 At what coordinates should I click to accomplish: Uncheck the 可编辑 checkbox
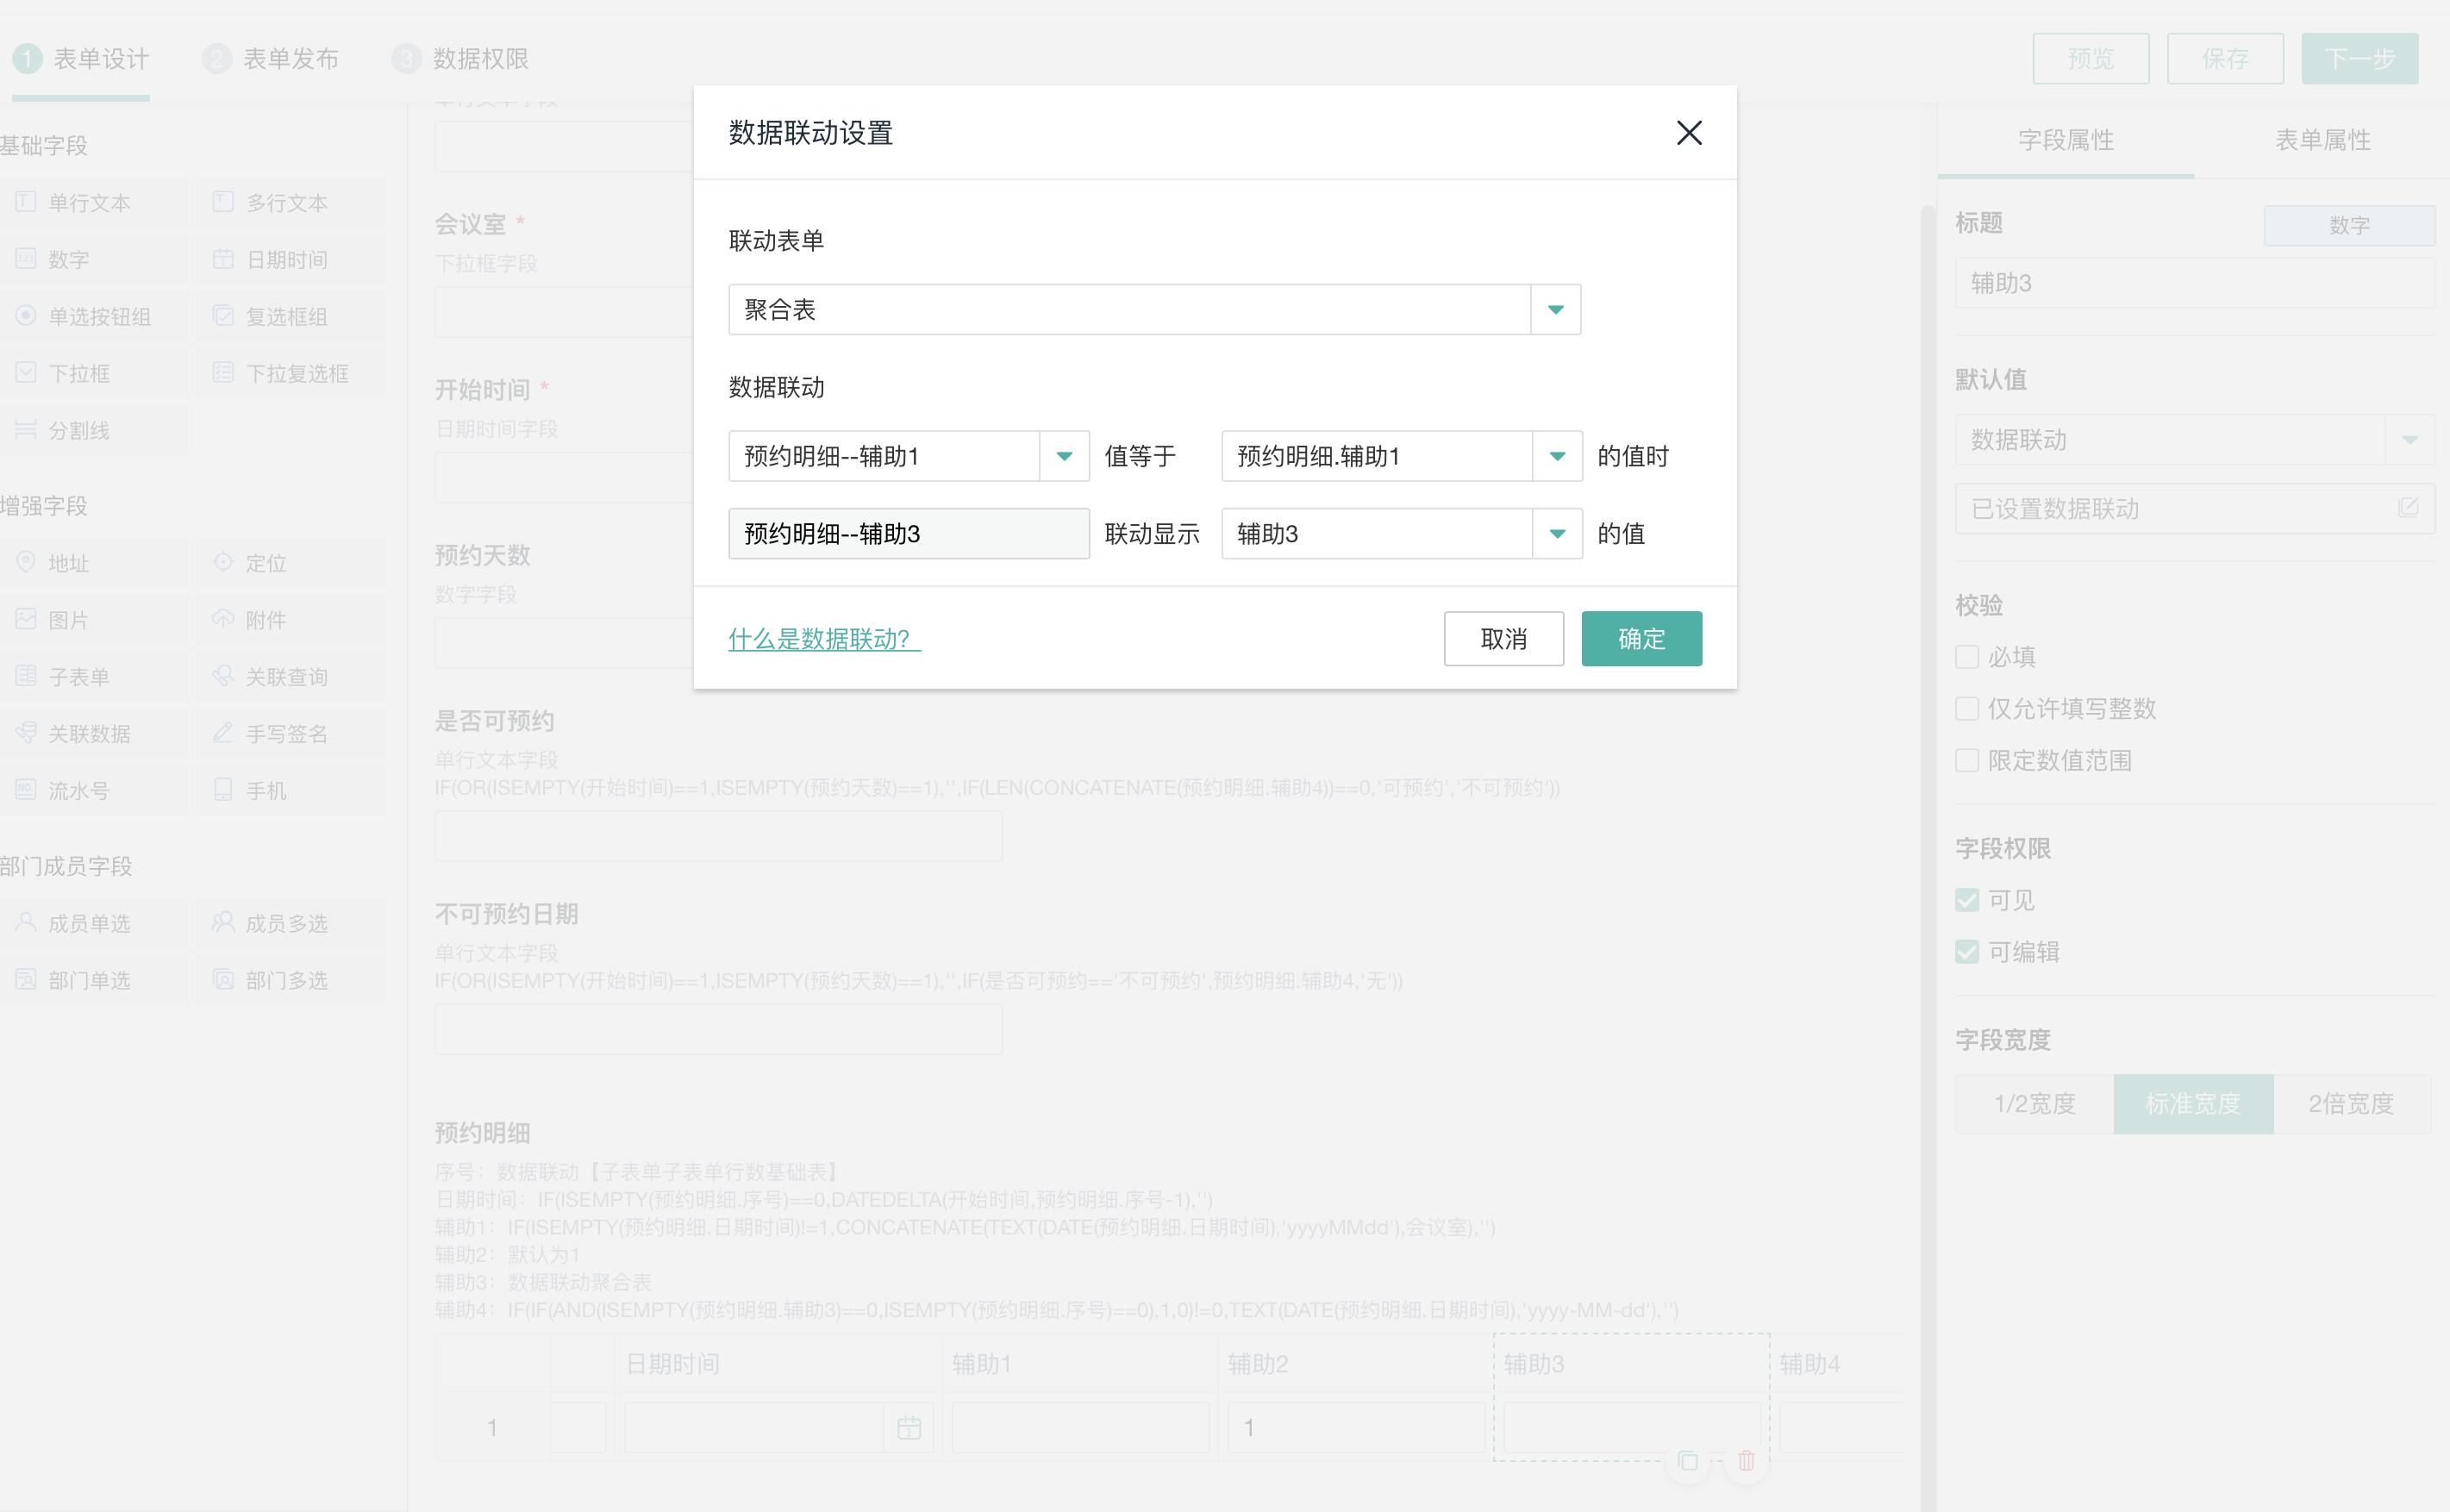[x=1967, y=952]
